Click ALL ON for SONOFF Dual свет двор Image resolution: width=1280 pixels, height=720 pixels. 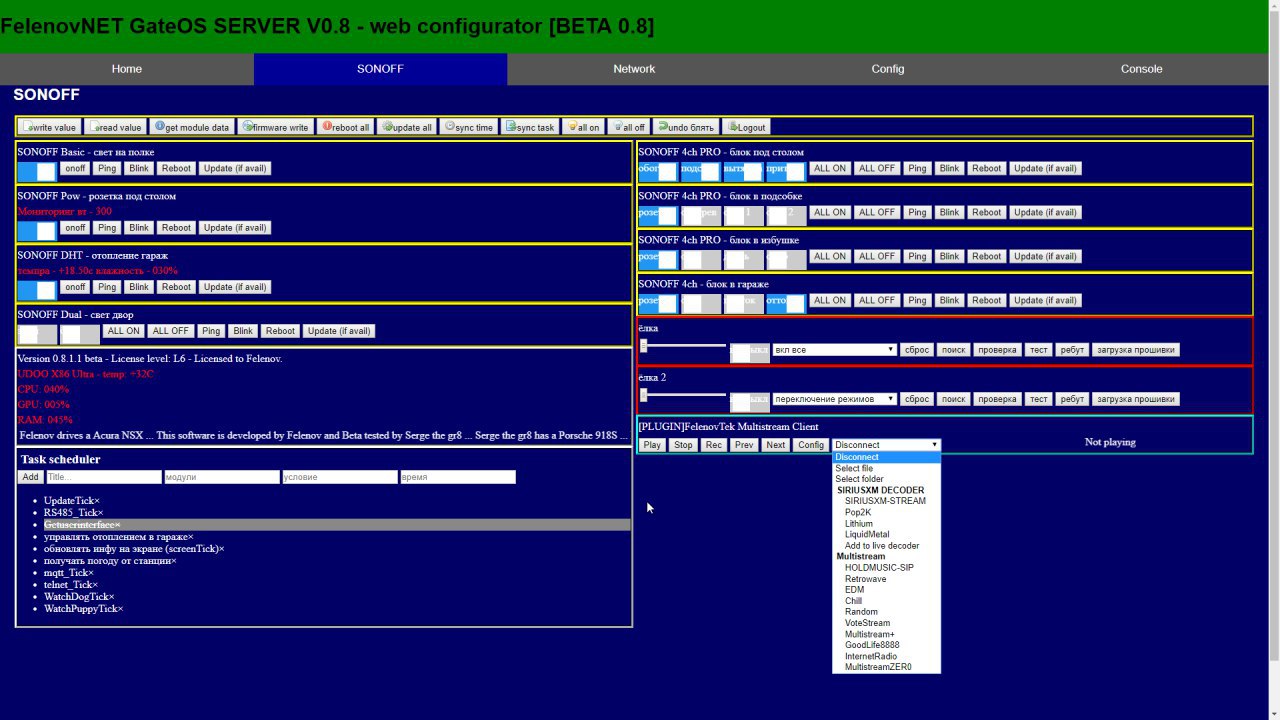pyautogui.click(x=124, y=331)
